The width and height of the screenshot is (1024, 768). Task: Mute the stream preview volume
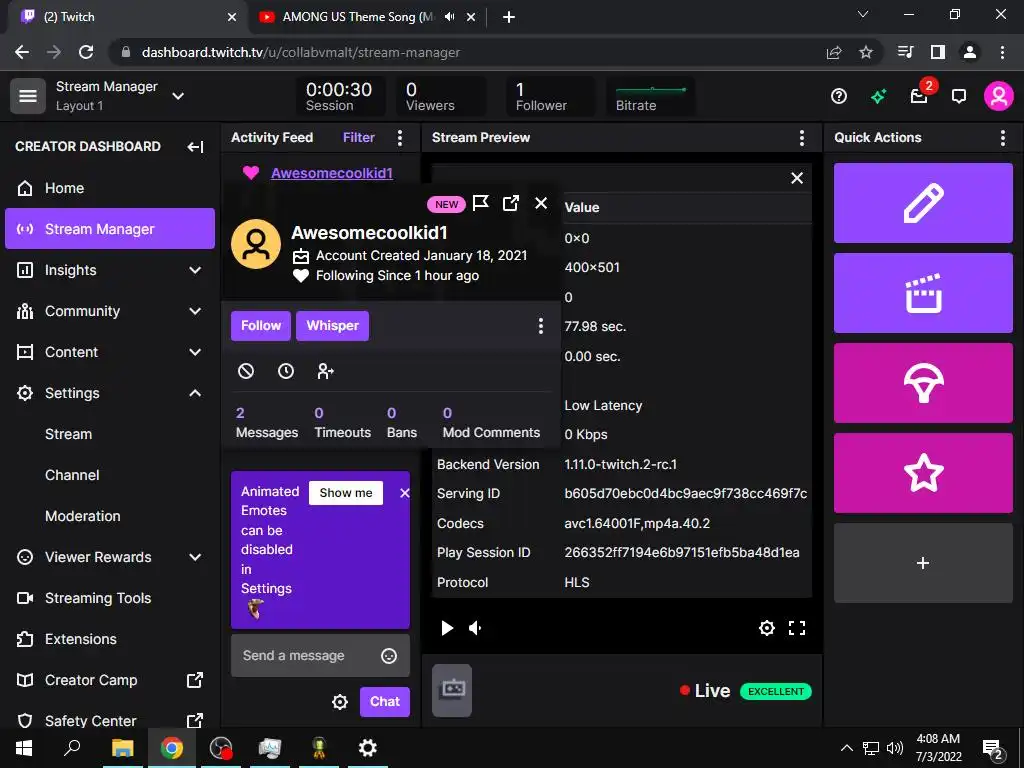[x=475, y=628]
